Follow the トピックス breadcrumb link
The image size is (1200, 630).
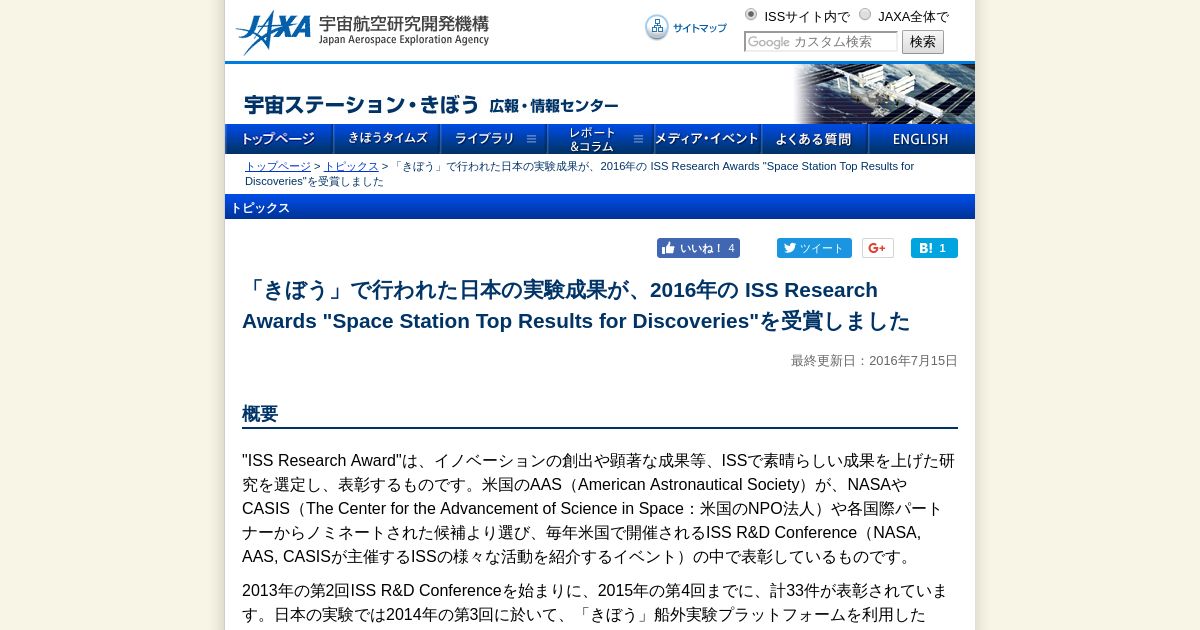(x=351, y=166)
